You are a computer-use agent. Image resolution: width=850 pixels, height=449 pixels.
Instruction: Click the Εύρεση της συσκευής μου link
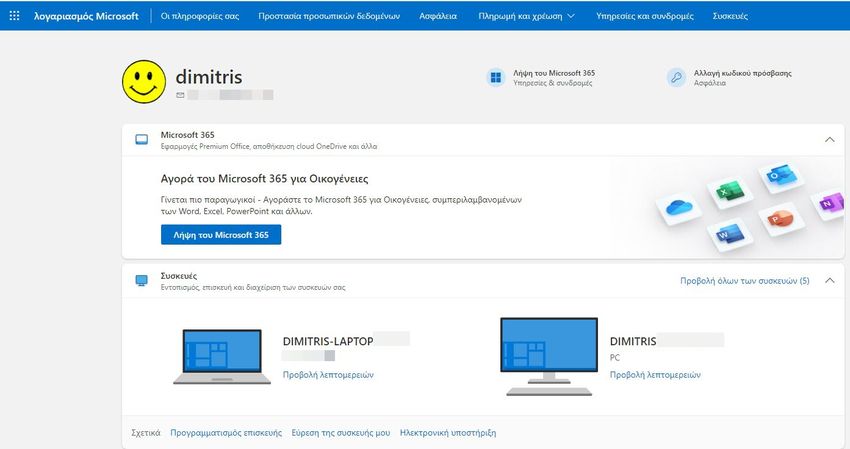[x=341, y=433]
